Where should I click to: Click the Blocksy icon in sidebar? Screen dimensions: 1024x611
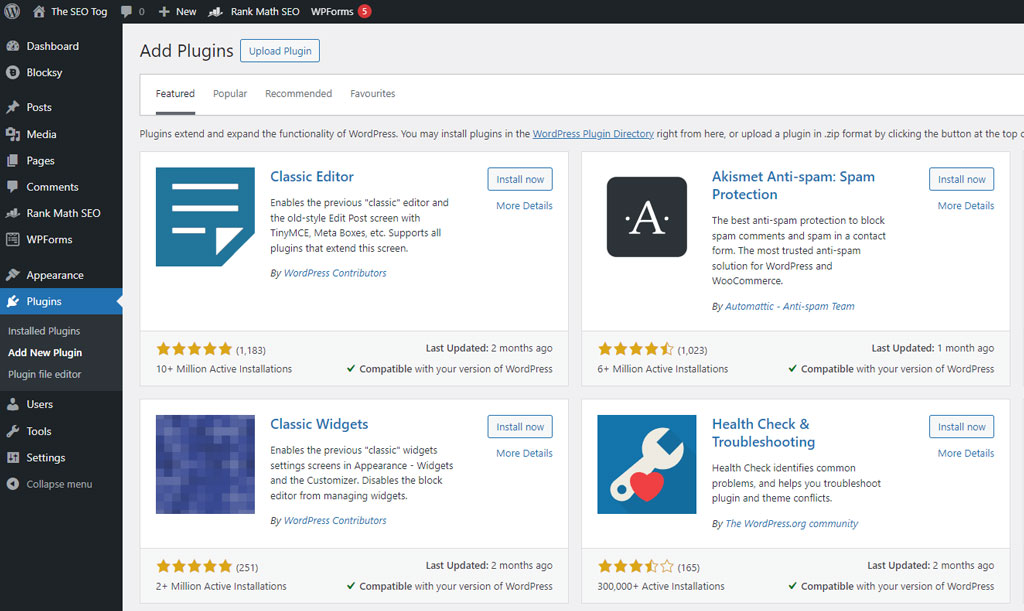coord(12,72)
